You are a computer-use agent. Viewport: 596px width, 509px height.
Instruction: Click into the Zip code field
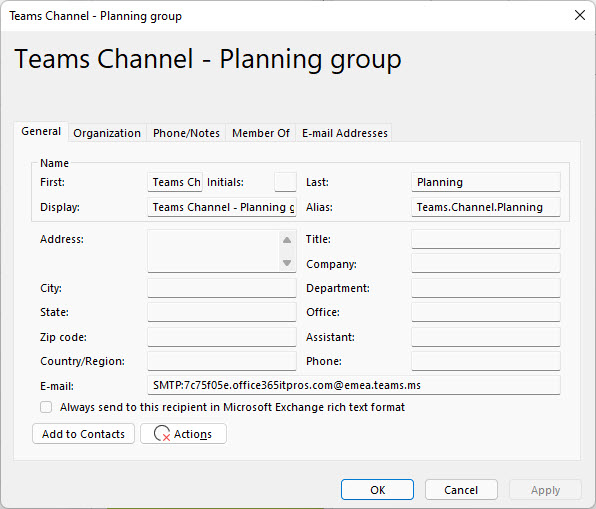pyautogui.click(x=222, y=337)
